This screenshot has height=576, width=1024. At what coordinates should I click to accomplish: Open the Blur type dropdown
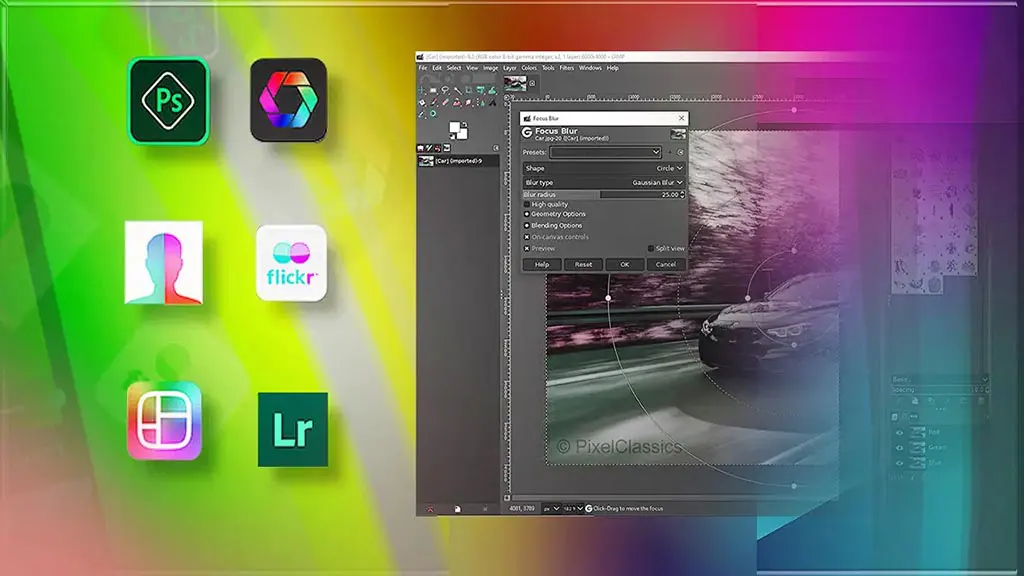[x=603, y=183]
